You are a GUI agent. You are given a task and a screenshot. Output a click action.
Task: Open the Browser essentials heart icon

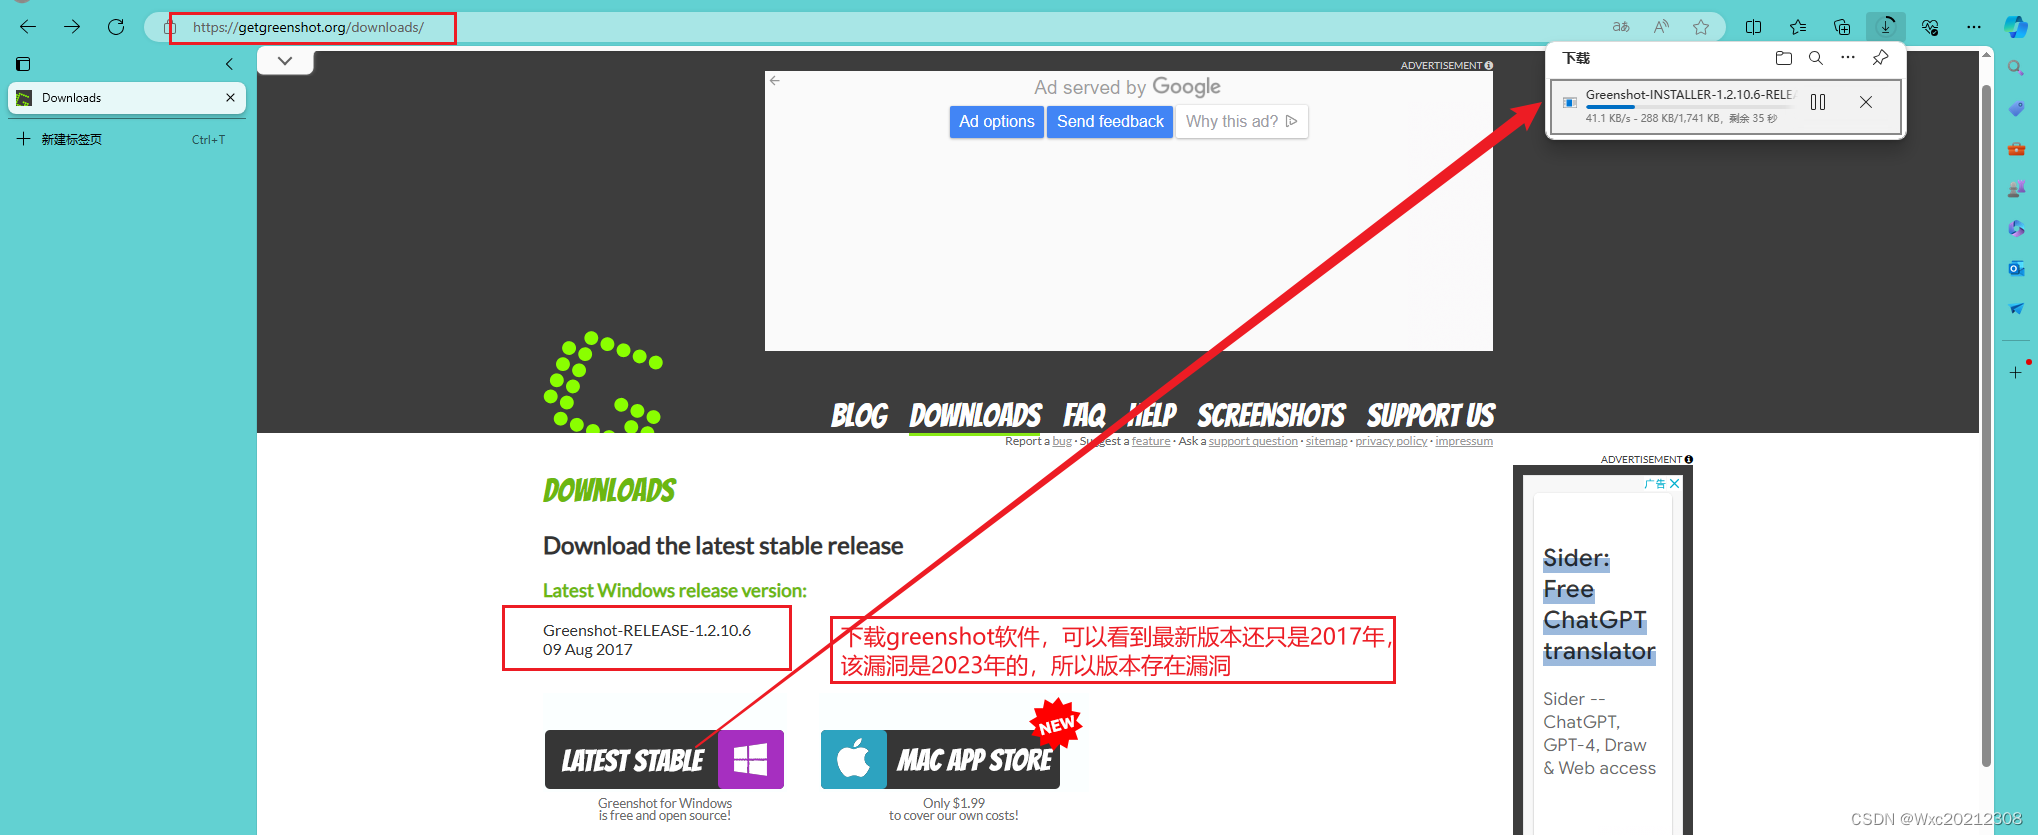point(1930,27)
